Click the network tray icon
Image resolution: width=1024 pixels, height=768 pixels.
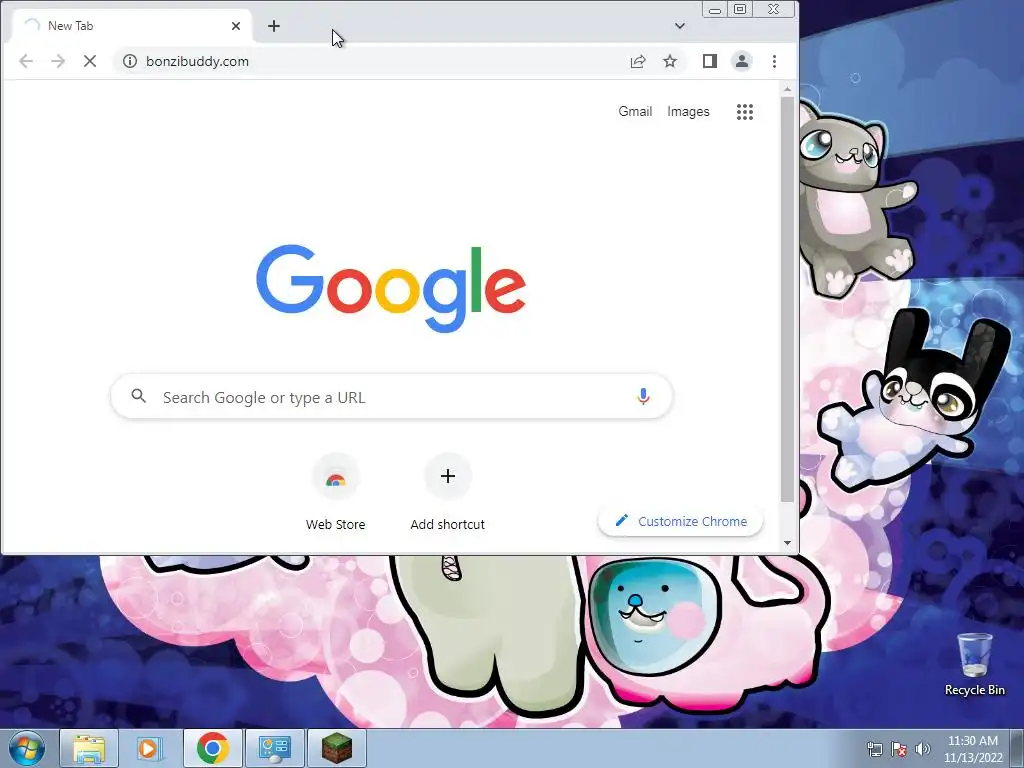874,749
